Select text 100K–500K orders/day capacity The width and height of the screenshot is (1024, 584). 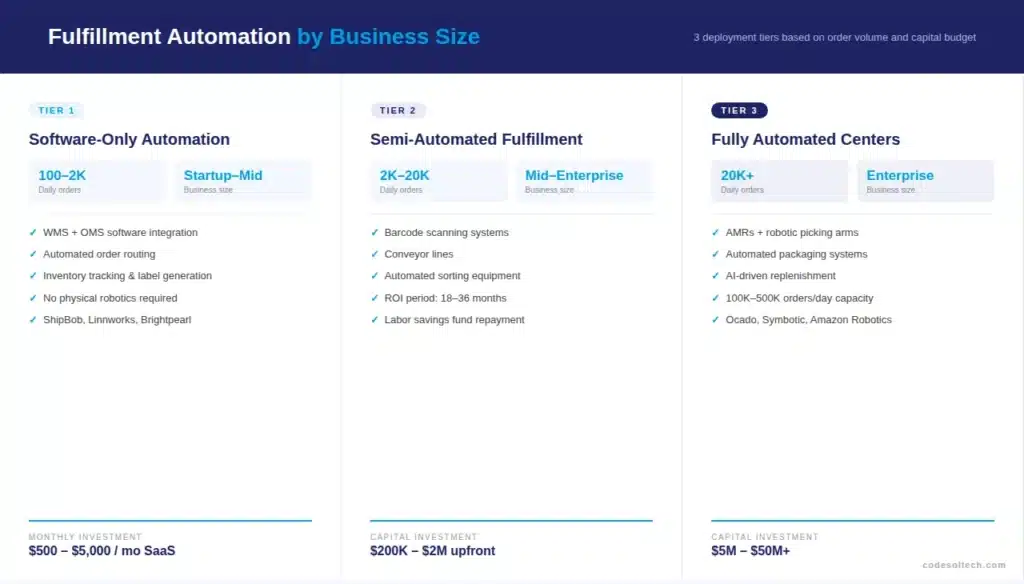point(799,298)
